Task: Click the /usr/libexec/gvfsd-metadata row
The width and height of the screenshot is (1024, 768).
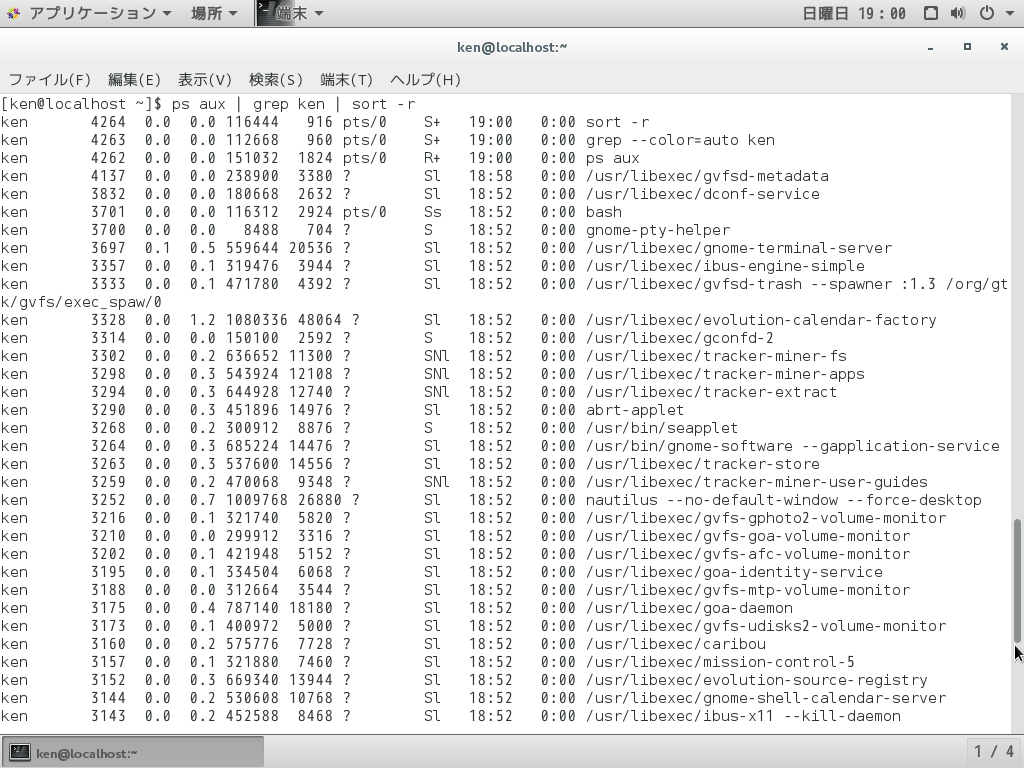Action: pyautogui.click(x=415, y=176)
